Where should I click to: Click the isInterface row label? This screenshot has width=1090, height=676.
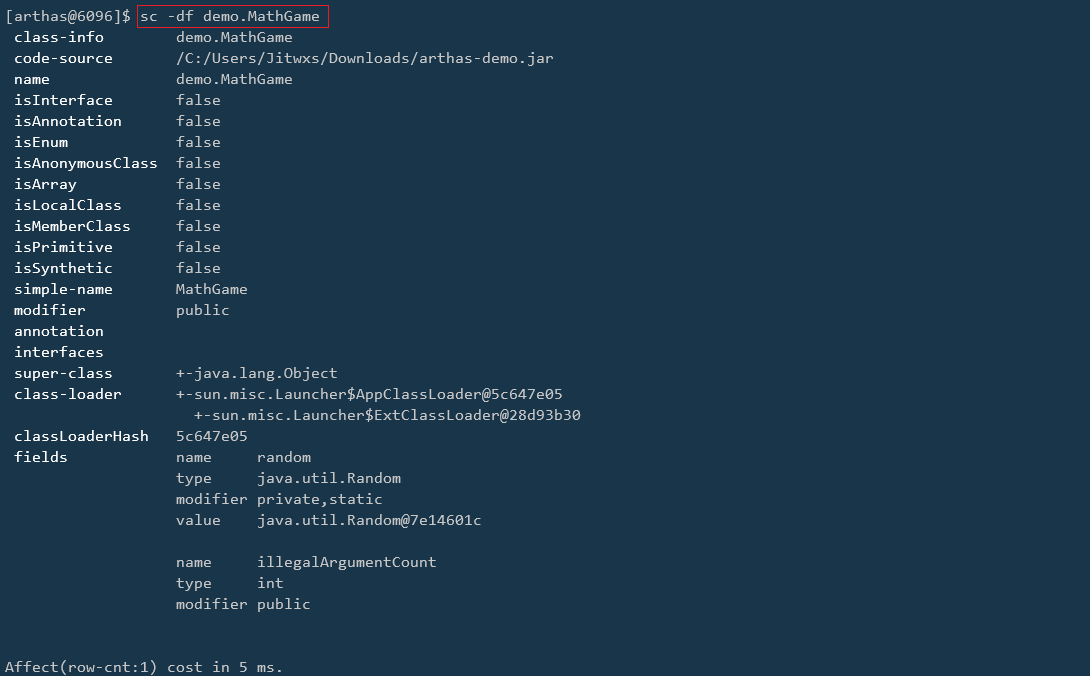[x=63, y=100]
